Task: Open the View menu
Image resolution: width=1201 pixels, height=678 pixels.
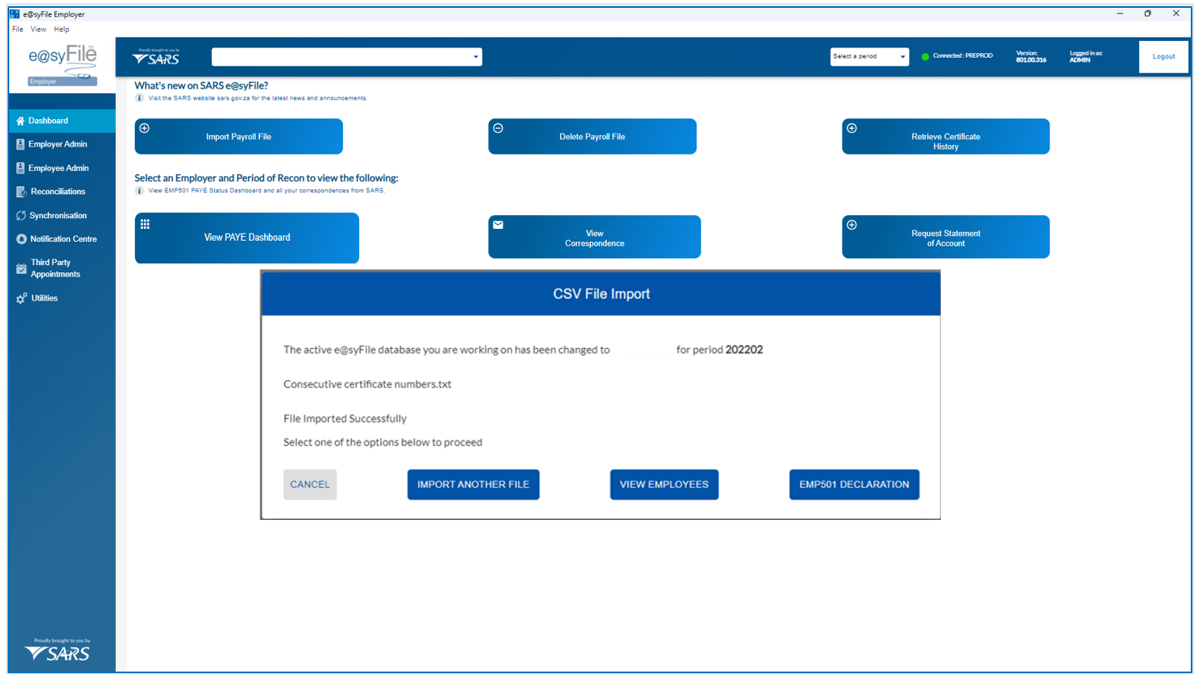Action: pyautogui.click(x=38, y=29)
